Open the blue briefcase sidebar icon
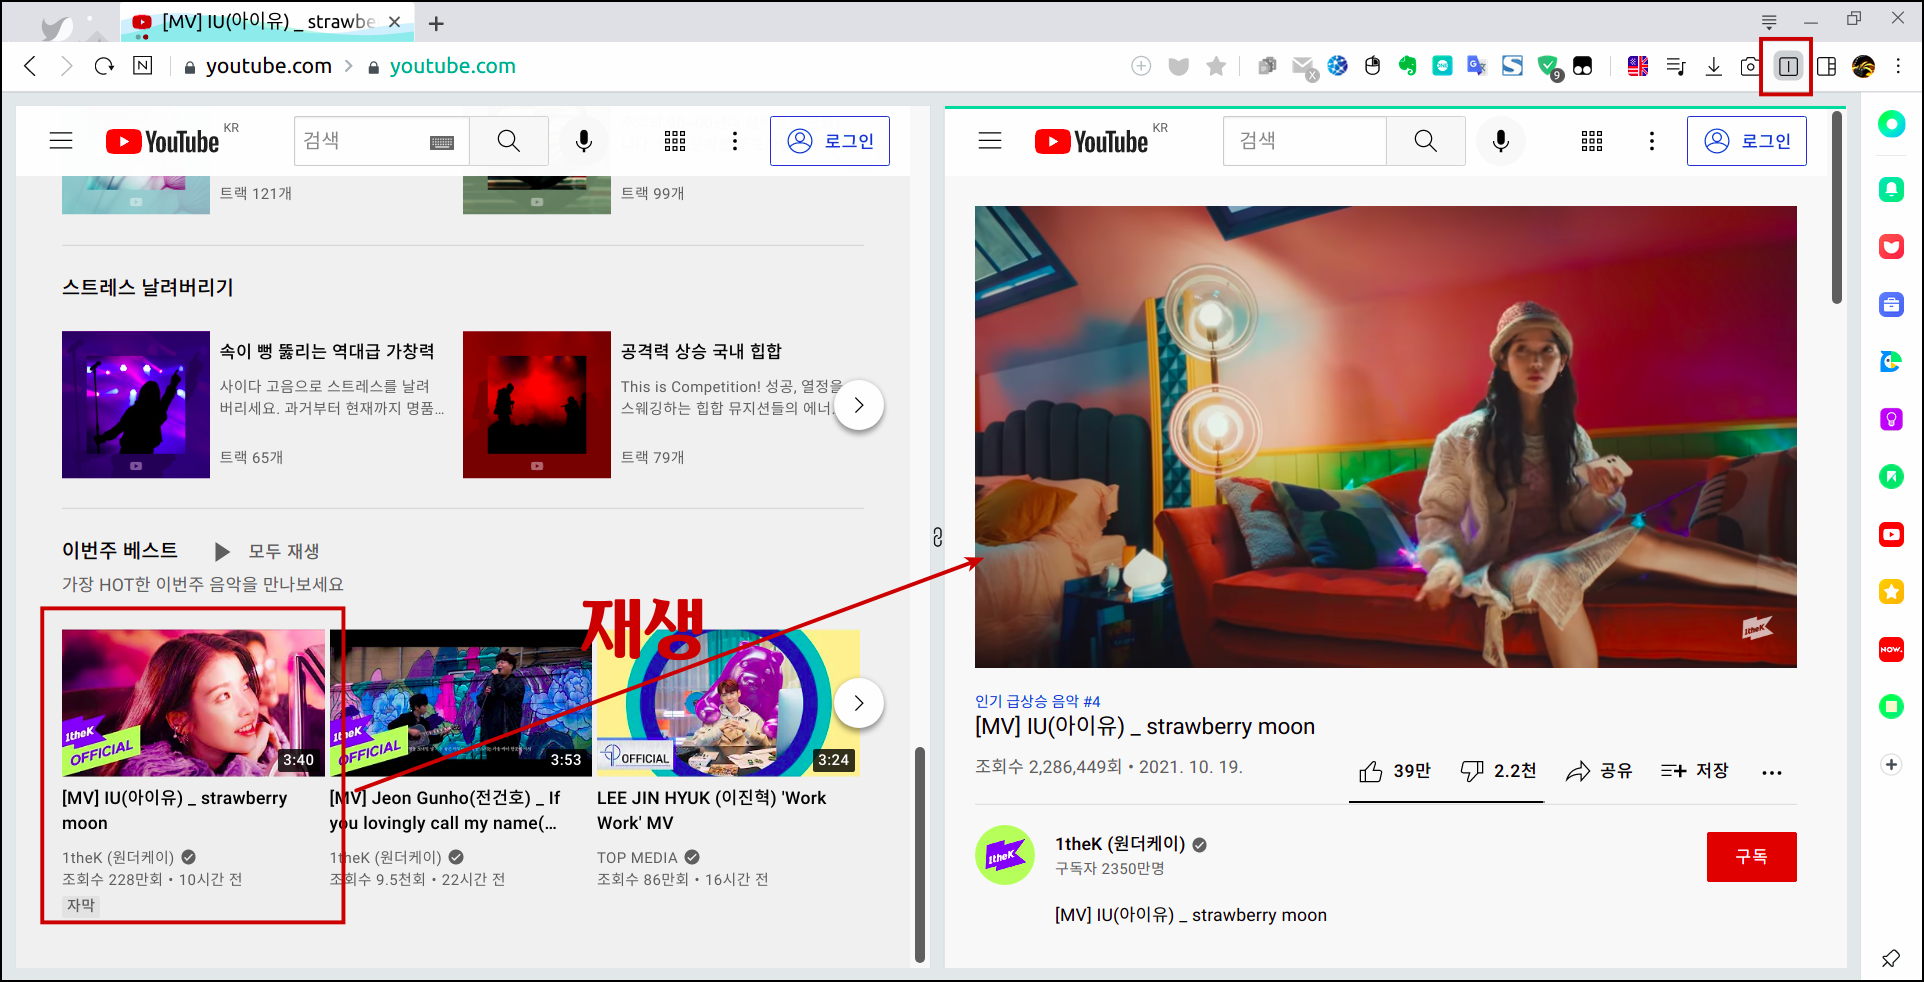The image size is (1924, 982). (1891, 305)
